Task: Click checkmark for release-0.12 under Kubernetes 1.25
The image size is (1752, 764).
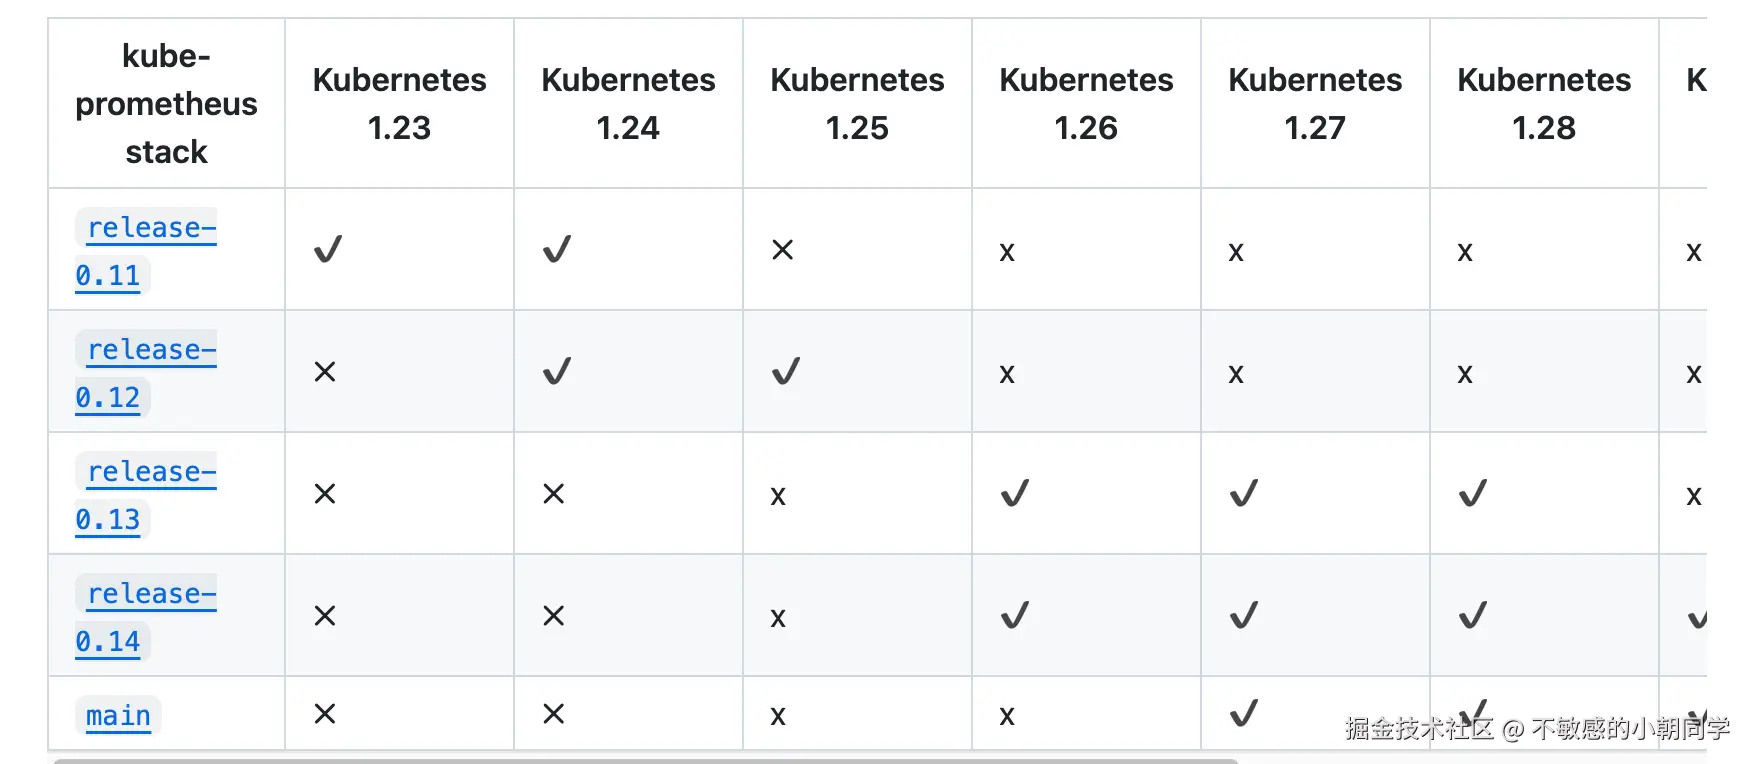Action: pyautogui.click(x=786, y=372)
